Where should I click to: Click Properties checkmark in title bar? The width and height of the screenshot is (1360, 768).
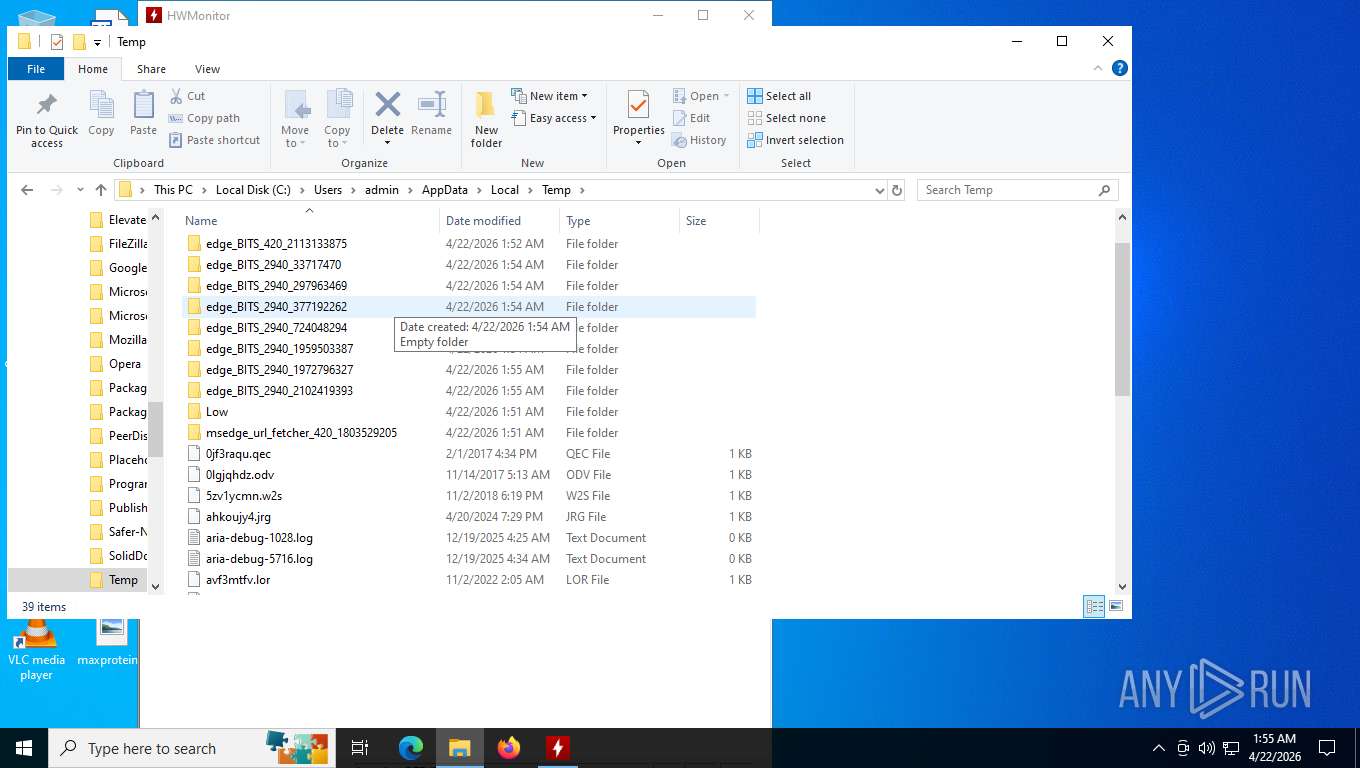tap(57, 42)
